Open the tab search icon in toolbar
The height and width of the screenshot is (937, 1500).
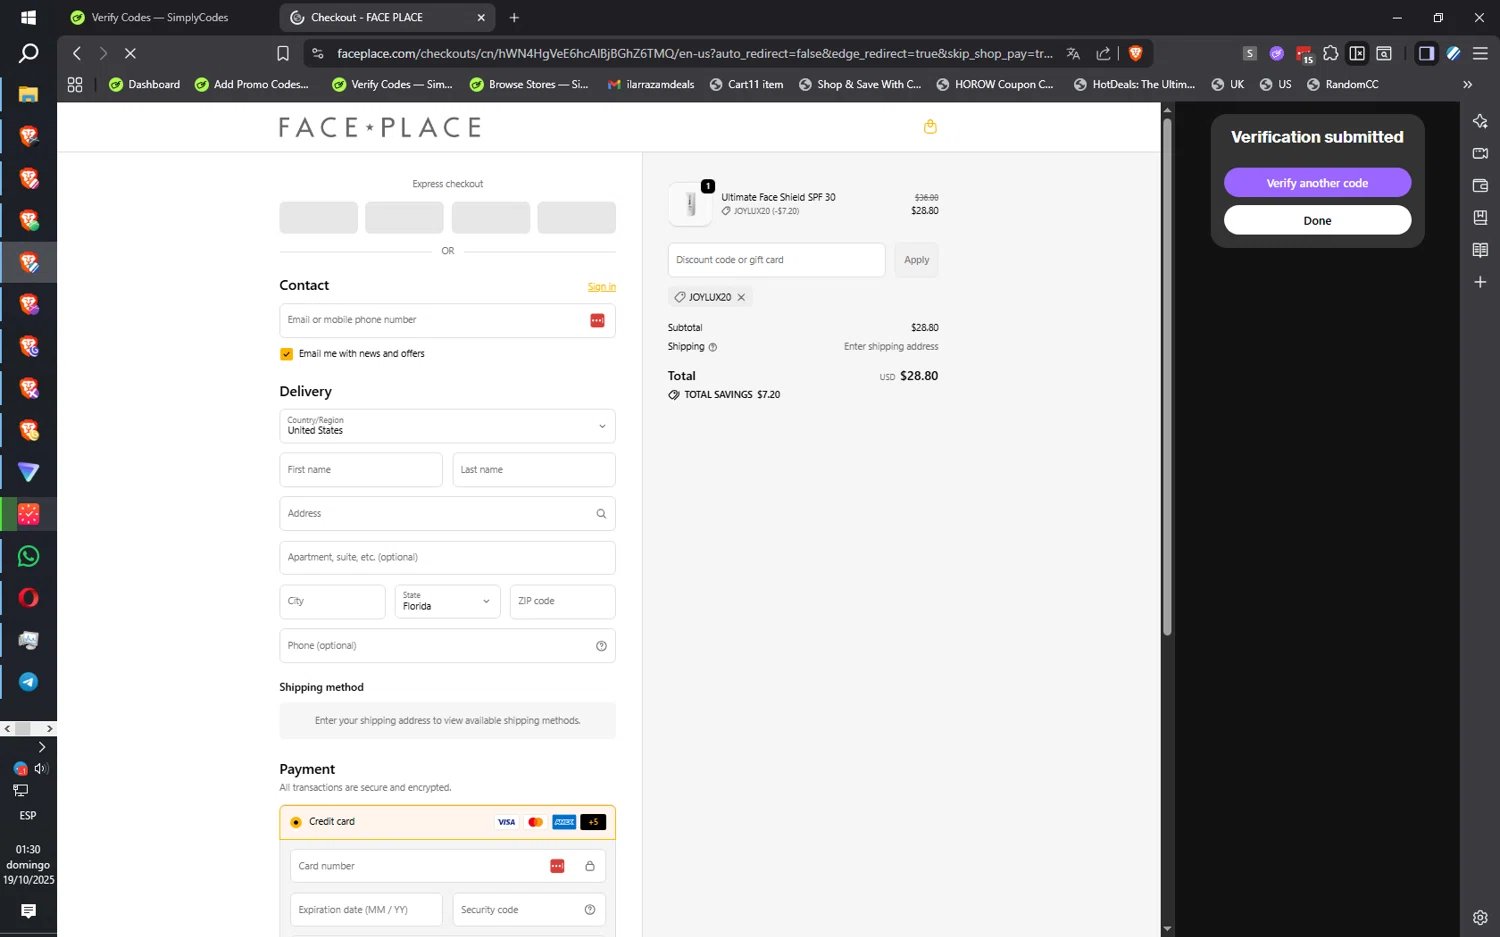pos(1384,53)
